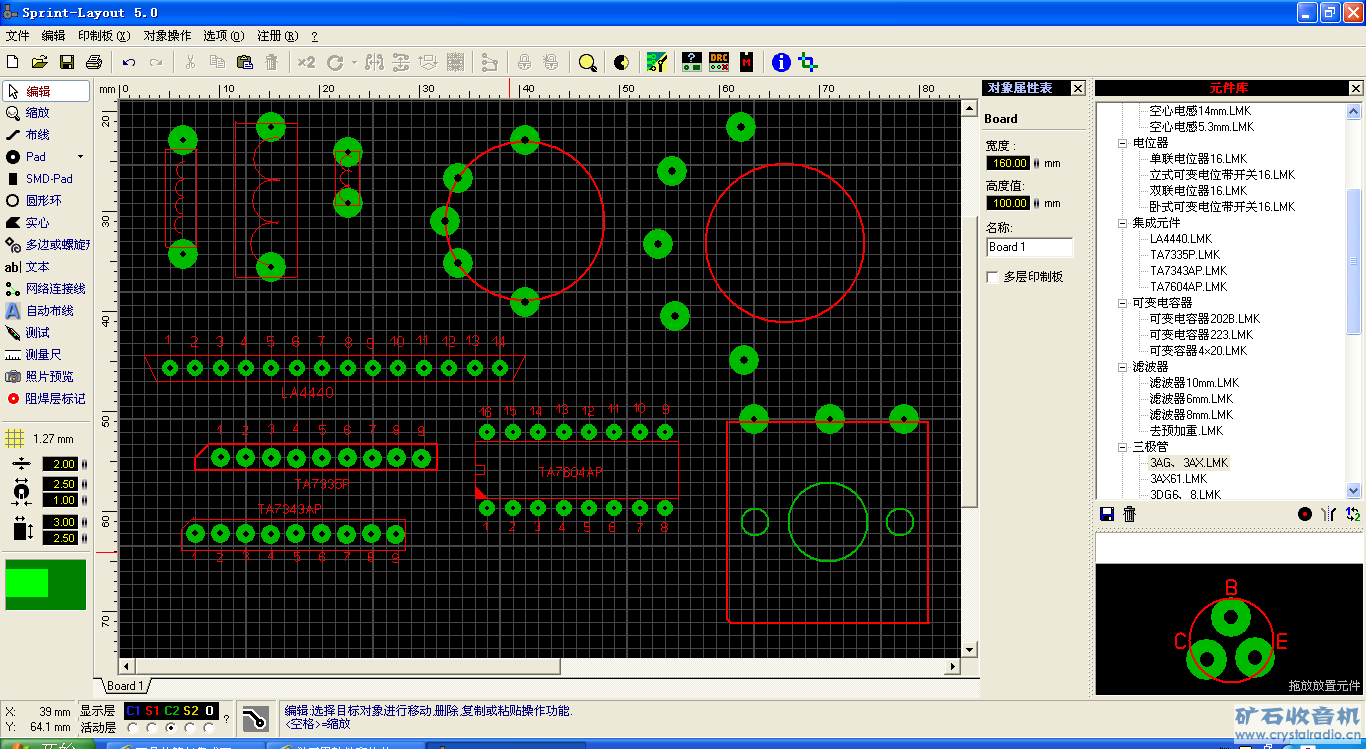Click the board 名称 input field

point(1029,247)
